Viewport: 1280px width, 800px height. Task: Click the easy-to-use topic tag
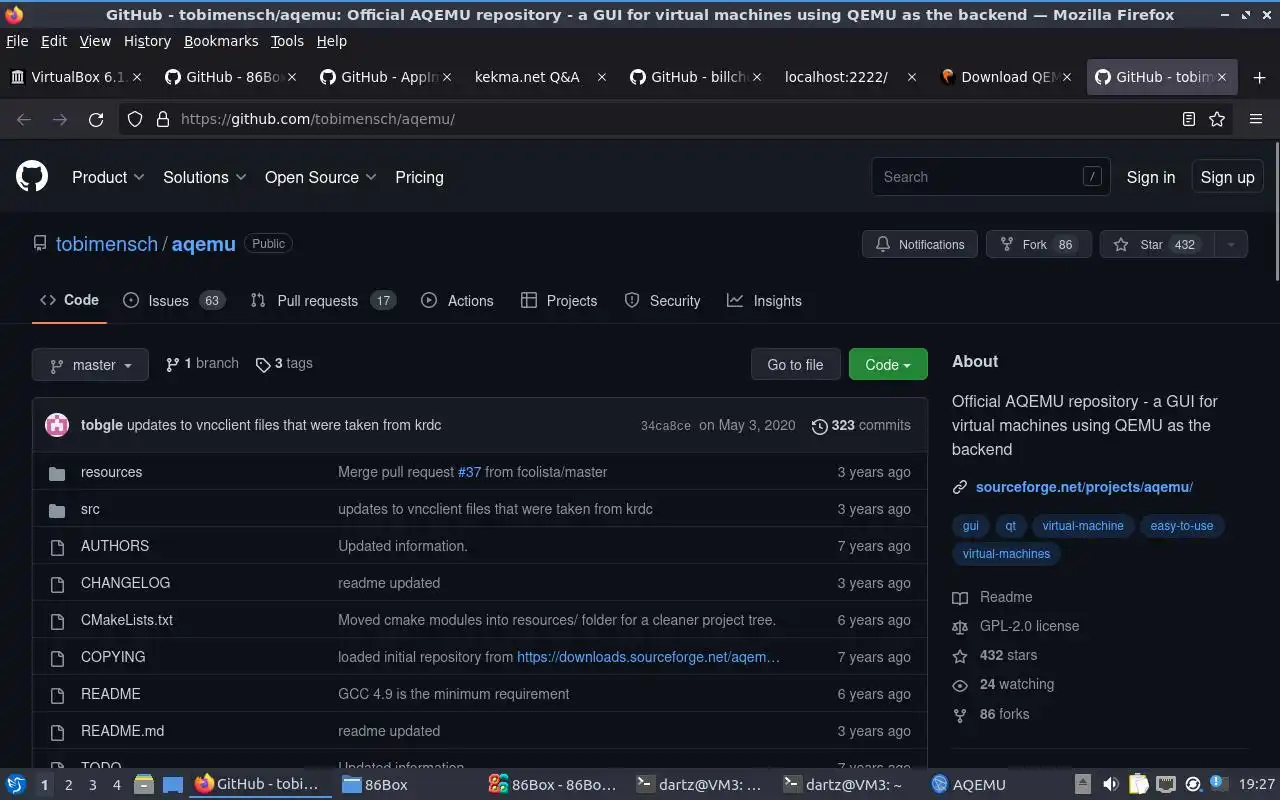[x=1182, y=526]
